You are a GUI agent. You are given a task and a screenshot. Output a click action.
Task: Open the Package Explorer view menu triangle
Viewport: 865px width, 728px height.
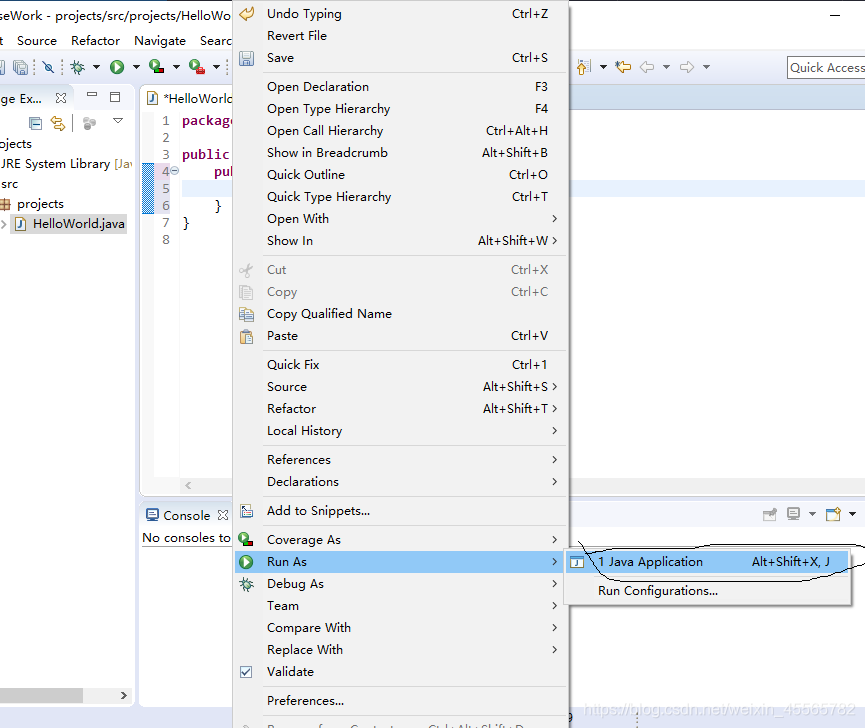pos(118,120)
